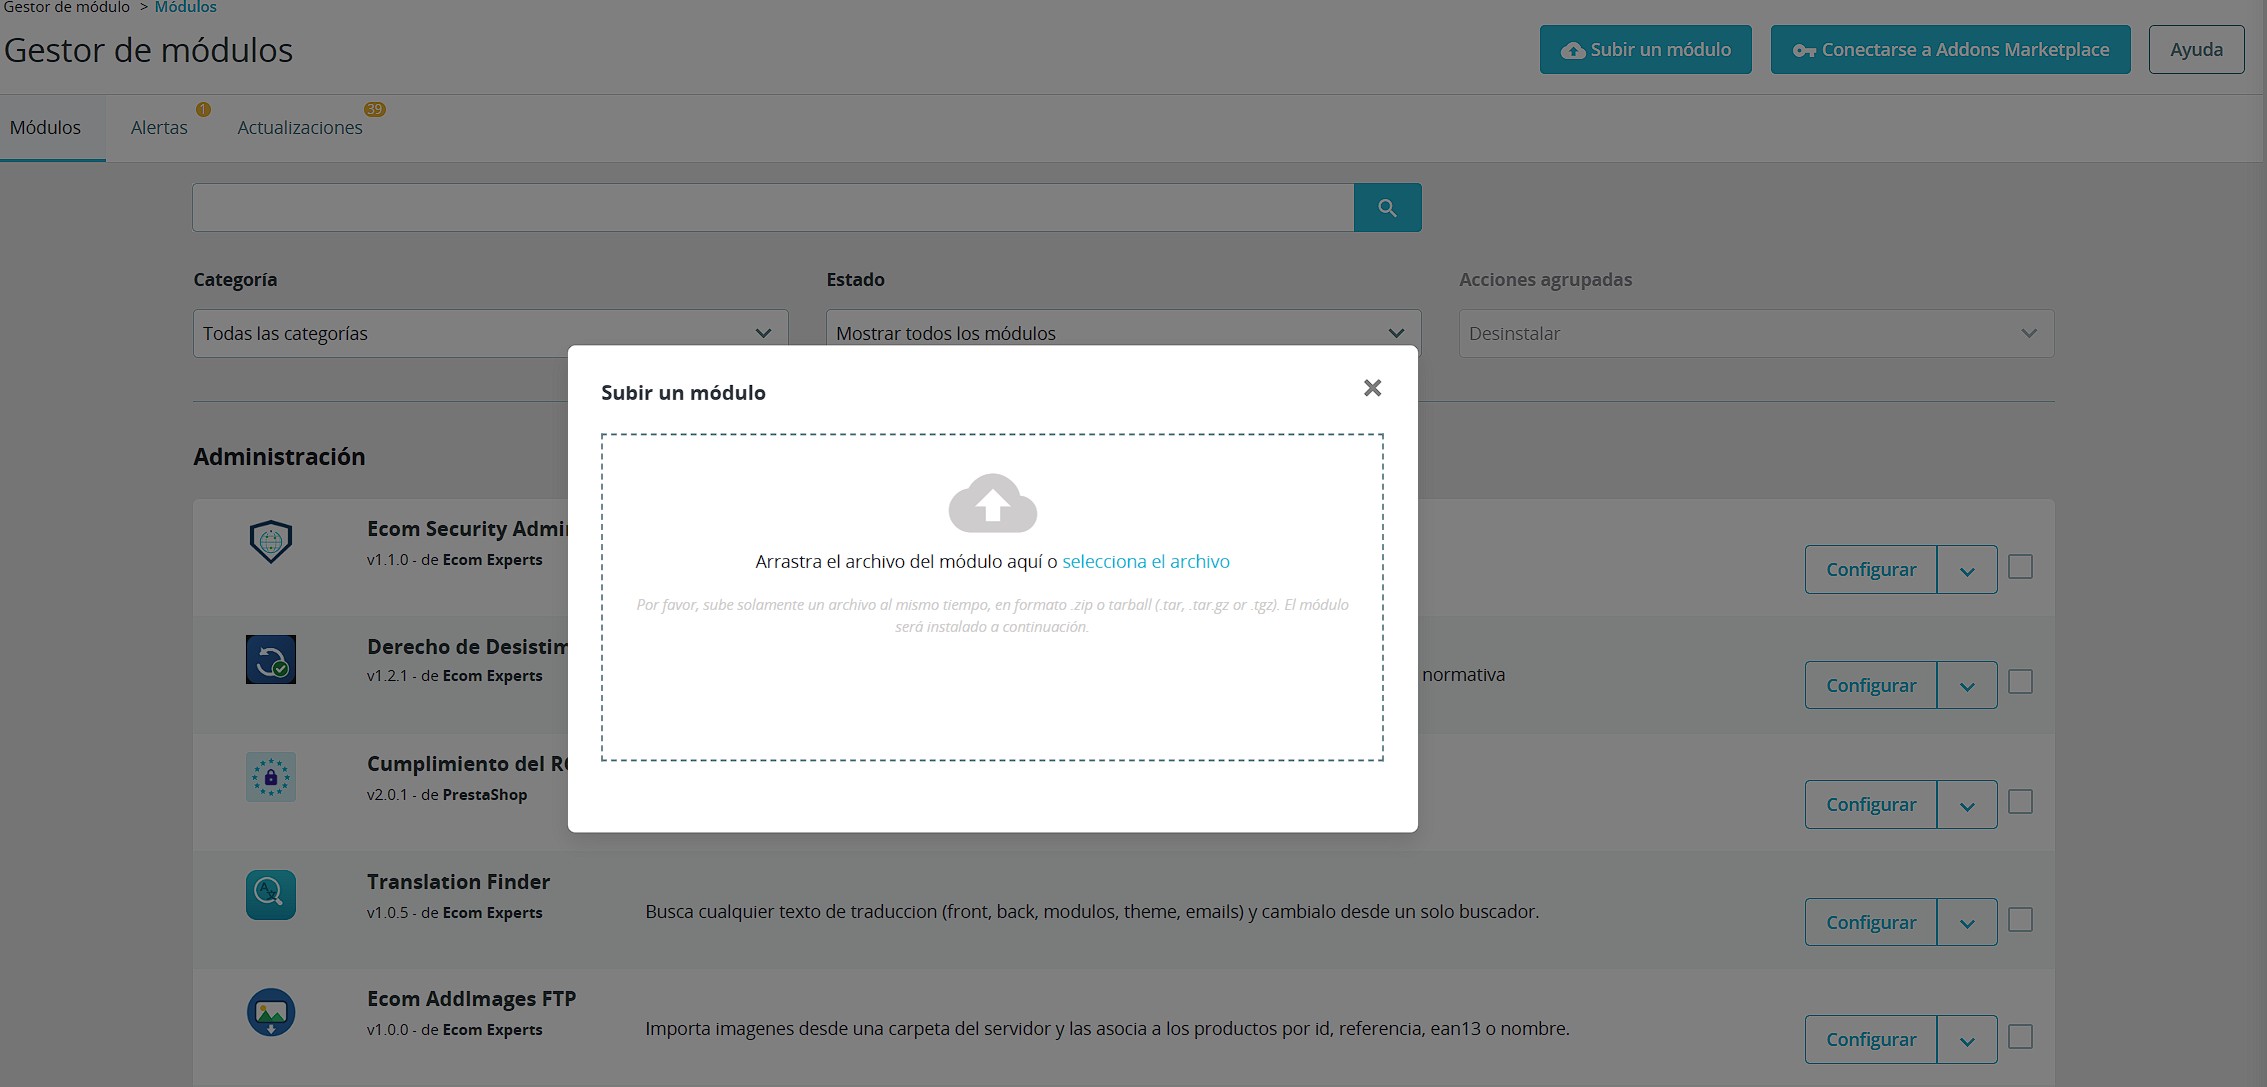Switch to the Alertas tab
Screen dimensions: 2267x1087
(159, 128)
